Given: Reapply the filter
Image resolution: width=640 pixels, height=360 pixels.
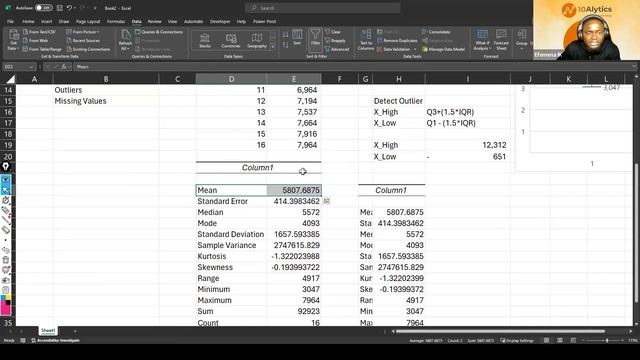Looking at the screenshot, I should point(335,41).
